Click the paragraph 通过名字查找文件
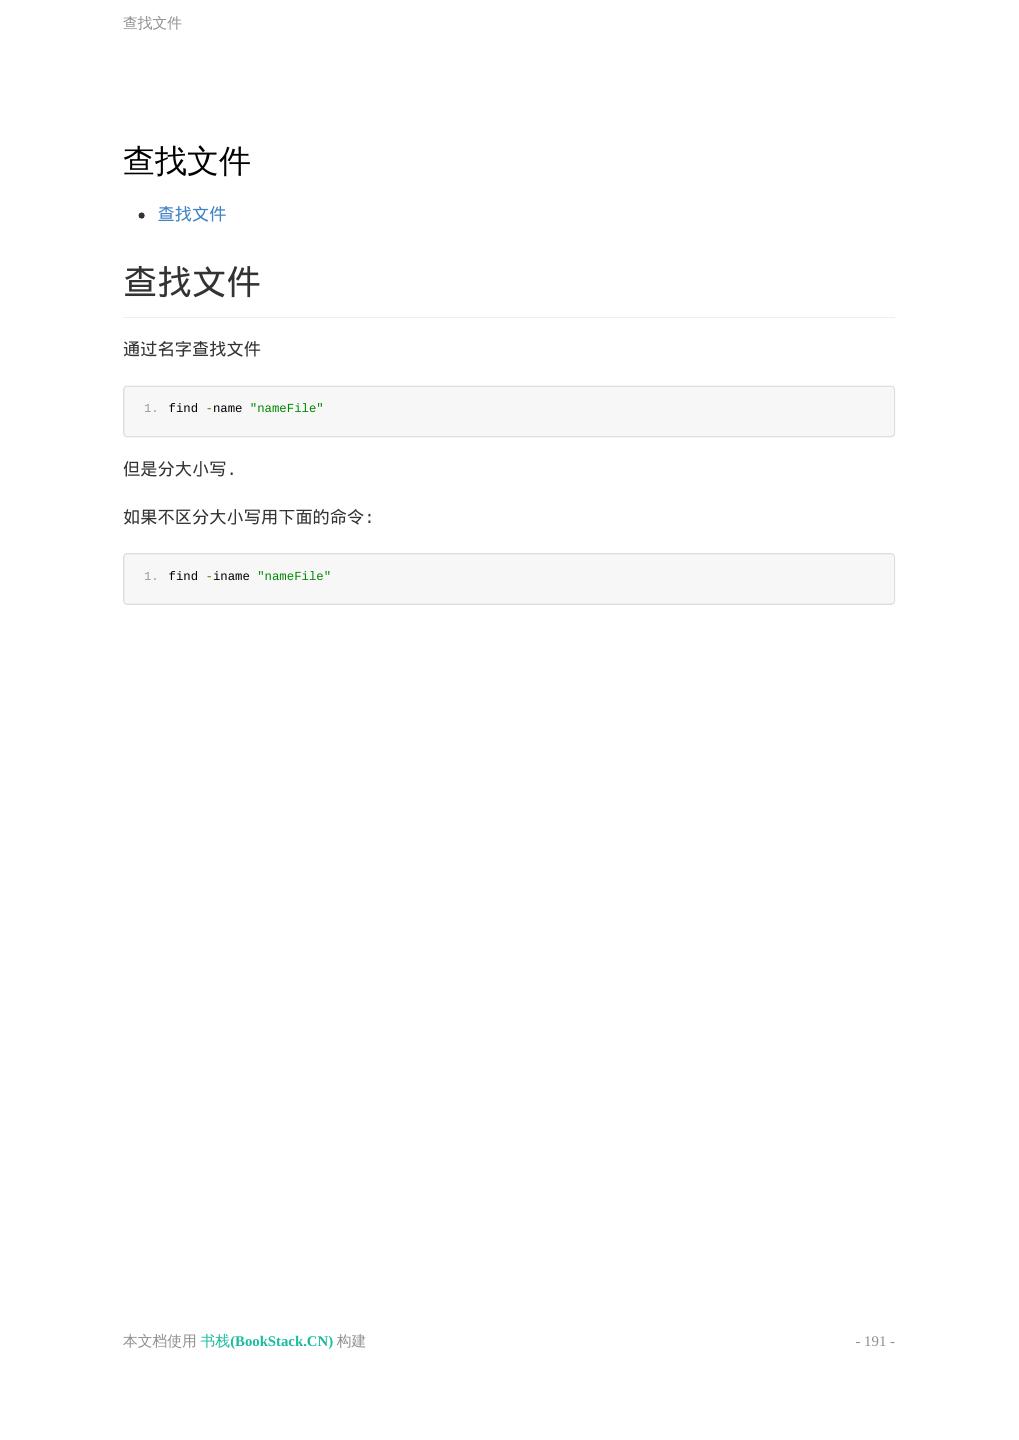 192,349
